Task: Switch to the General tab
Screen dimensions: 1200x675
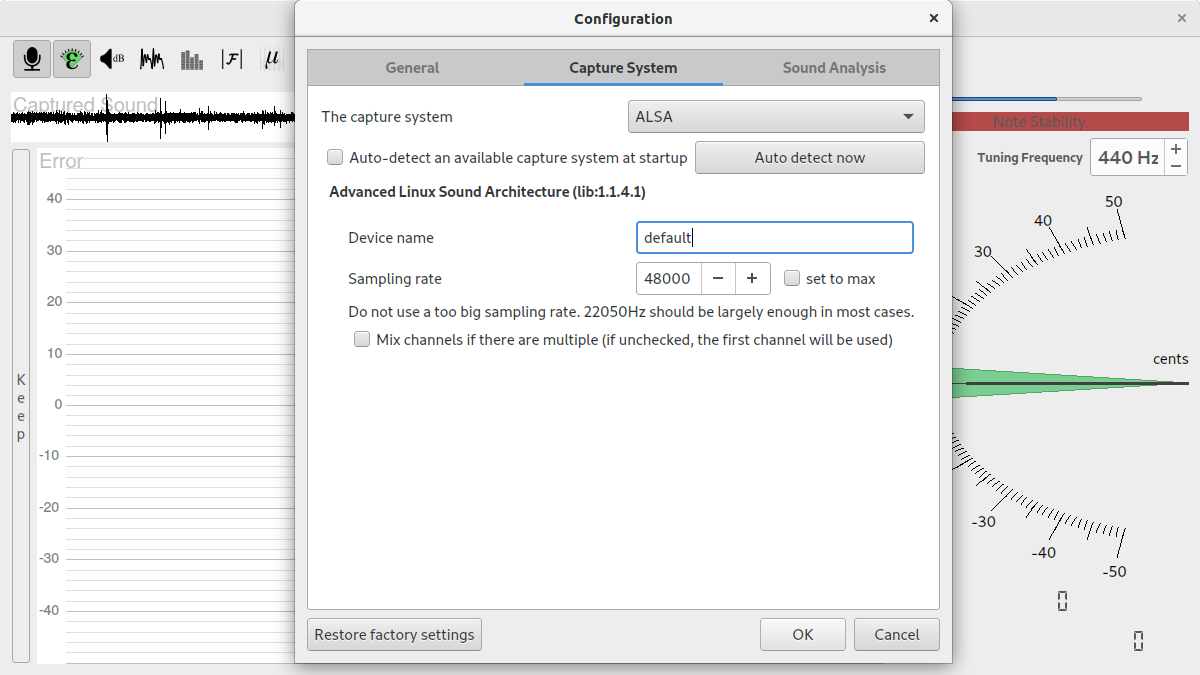Action: (412, 68)
